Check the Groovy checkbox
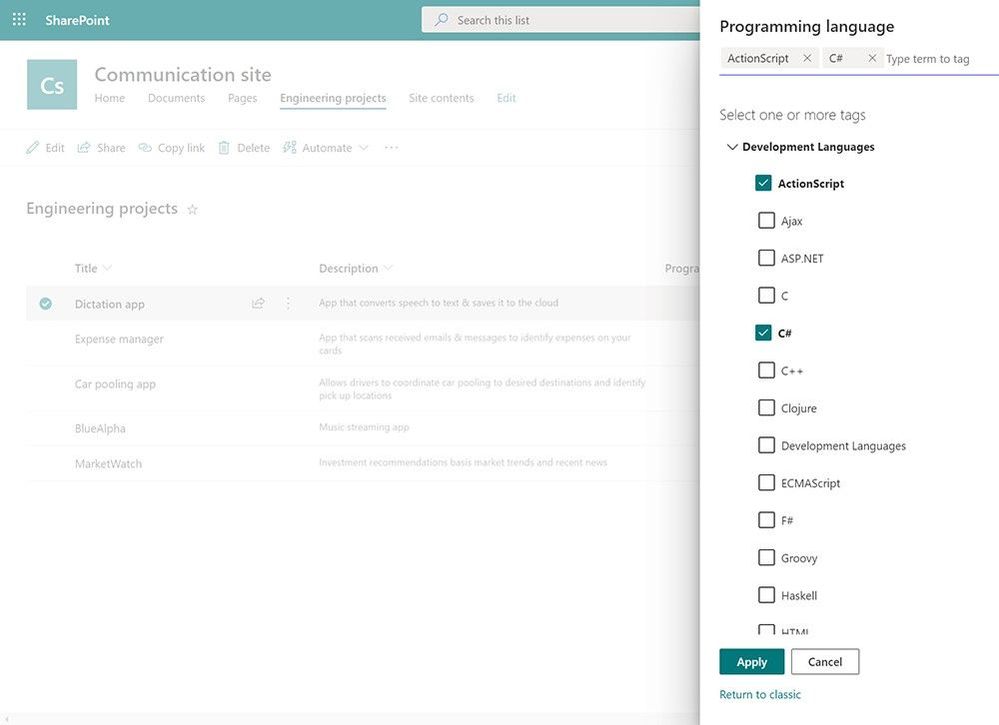Screen dimensions: 999x725 (x=766, y=557)
